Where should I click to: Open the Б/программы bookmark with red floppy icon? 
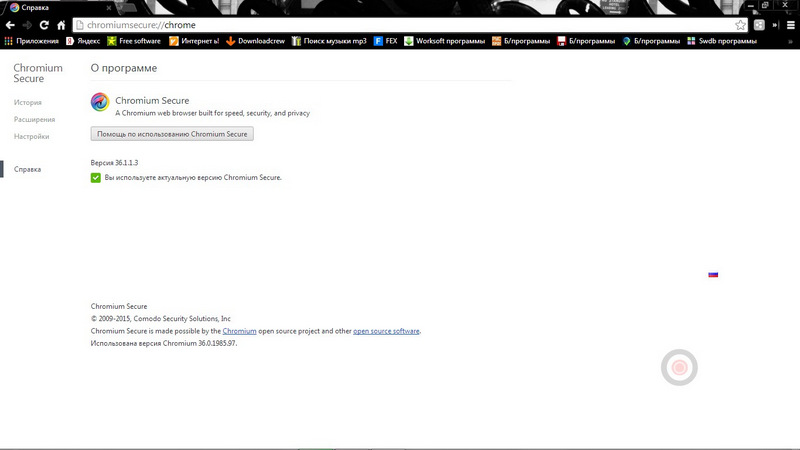[x=586, y=41]
